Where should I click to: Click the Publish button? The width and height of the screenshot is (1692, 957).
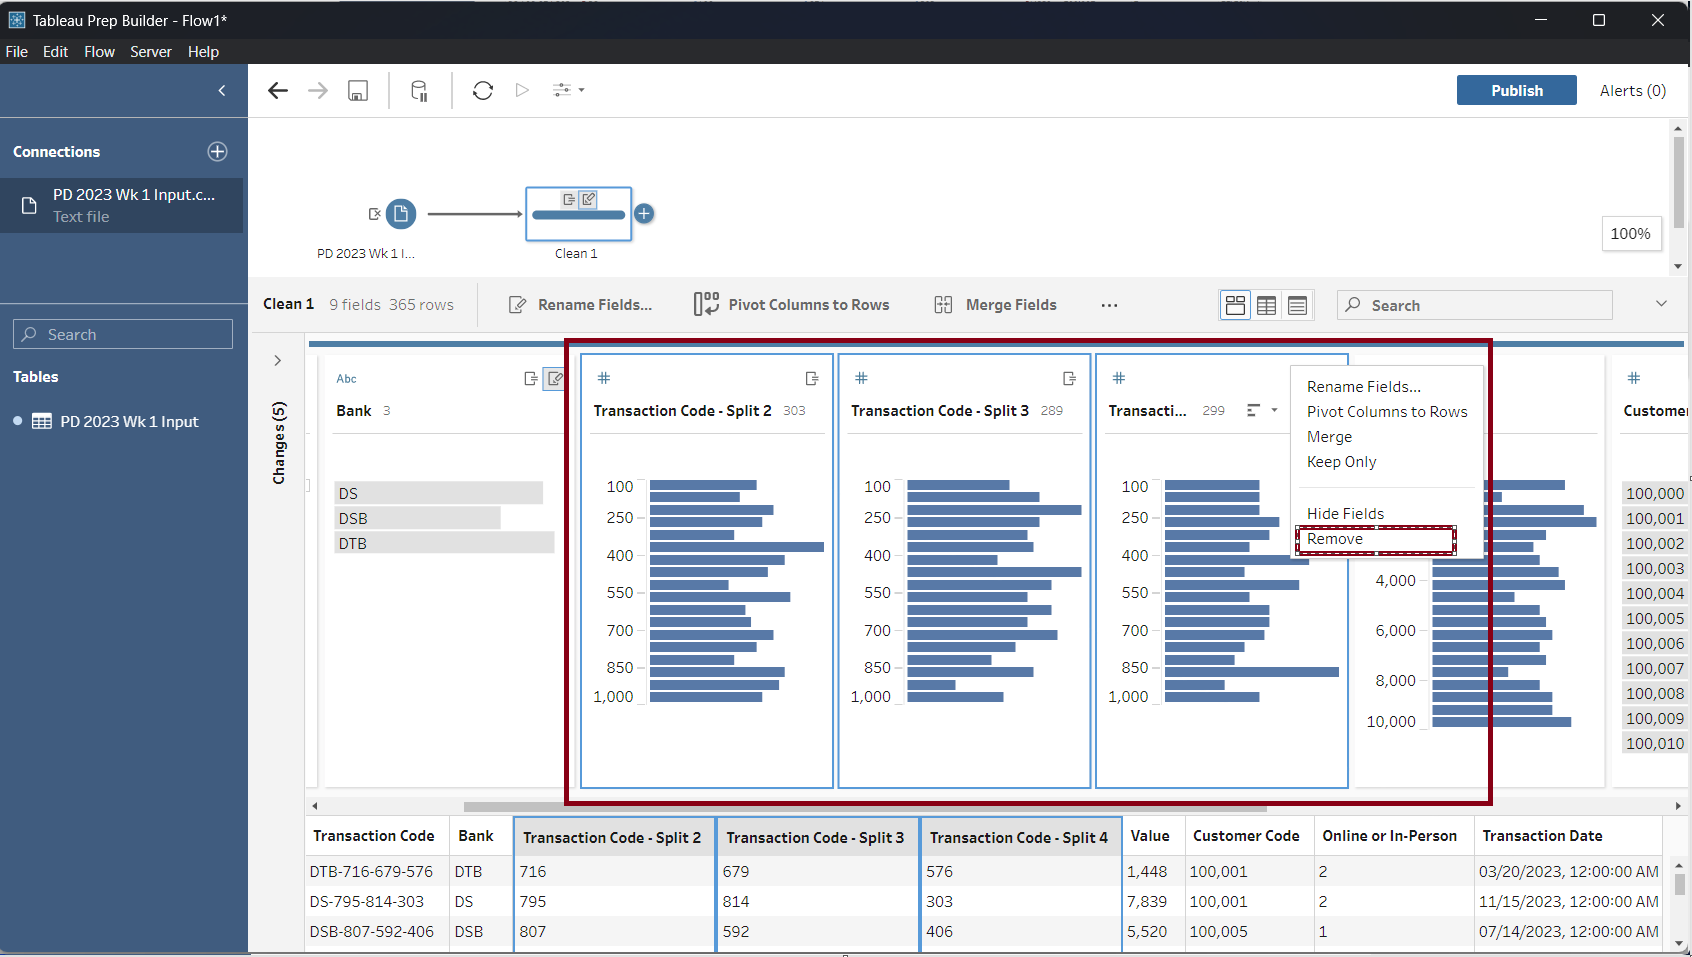click(1516, 91)
